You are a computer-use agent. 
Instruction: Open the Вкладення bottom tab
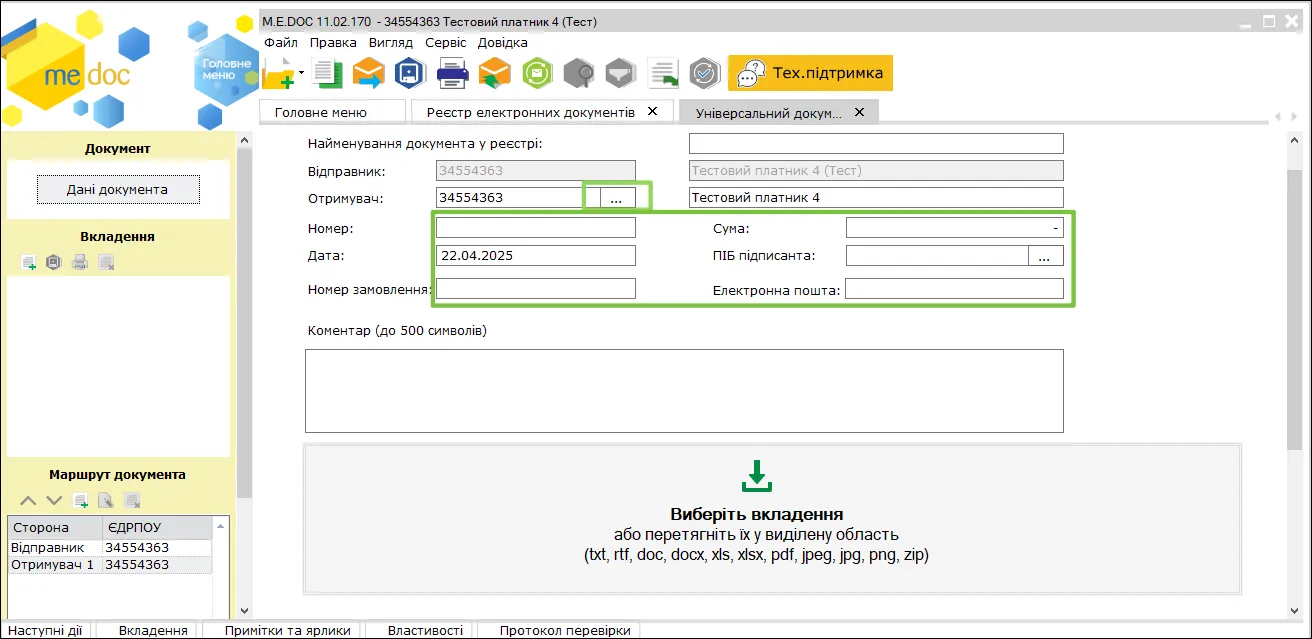pyautogui.click(x=152, y=630)
